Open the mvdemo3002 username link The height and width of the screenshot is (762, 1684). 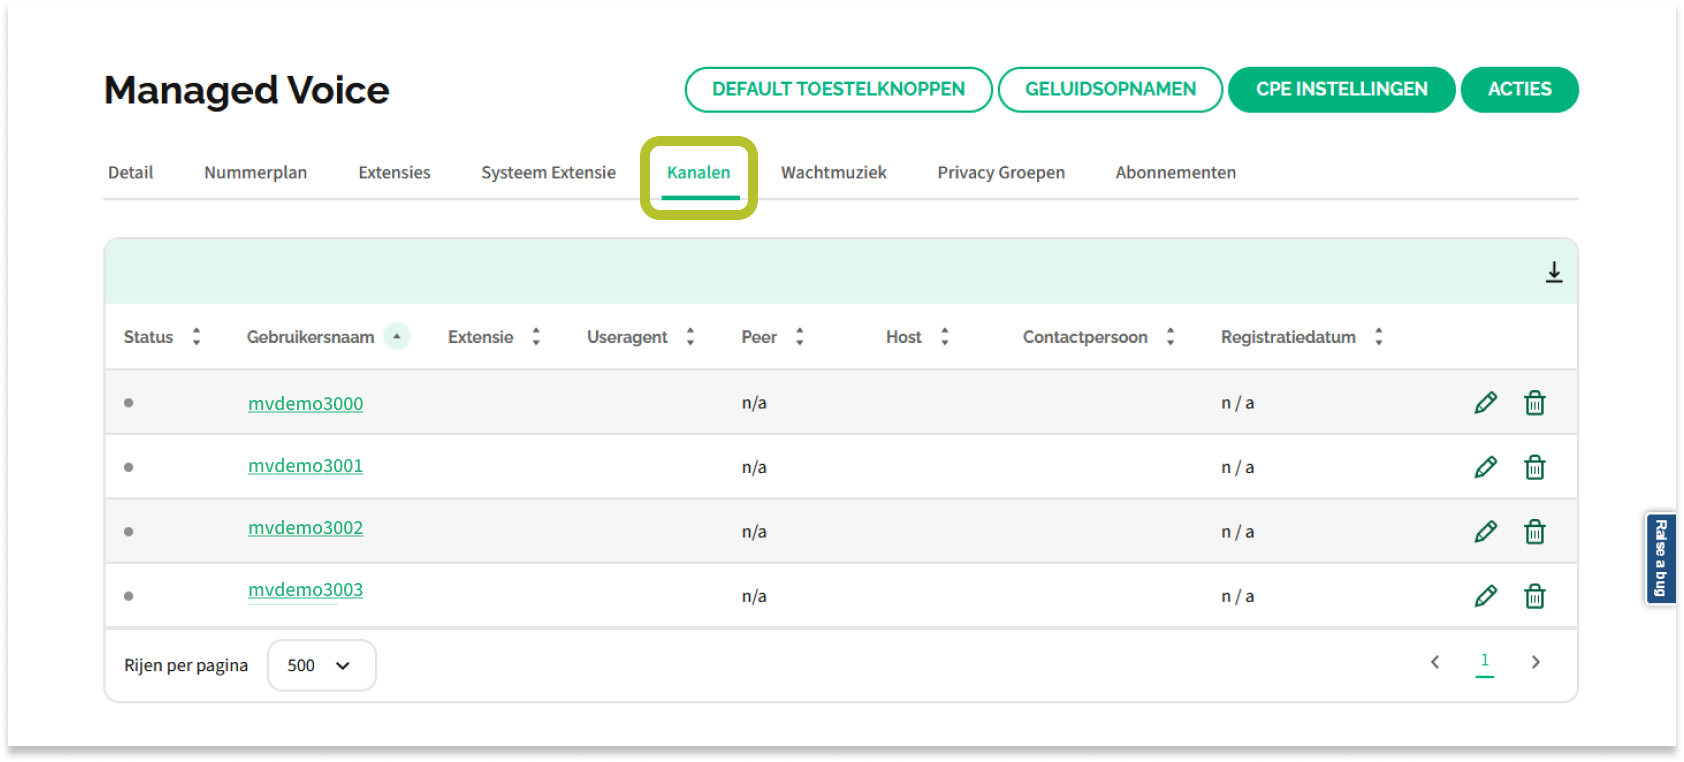[305, 528]
